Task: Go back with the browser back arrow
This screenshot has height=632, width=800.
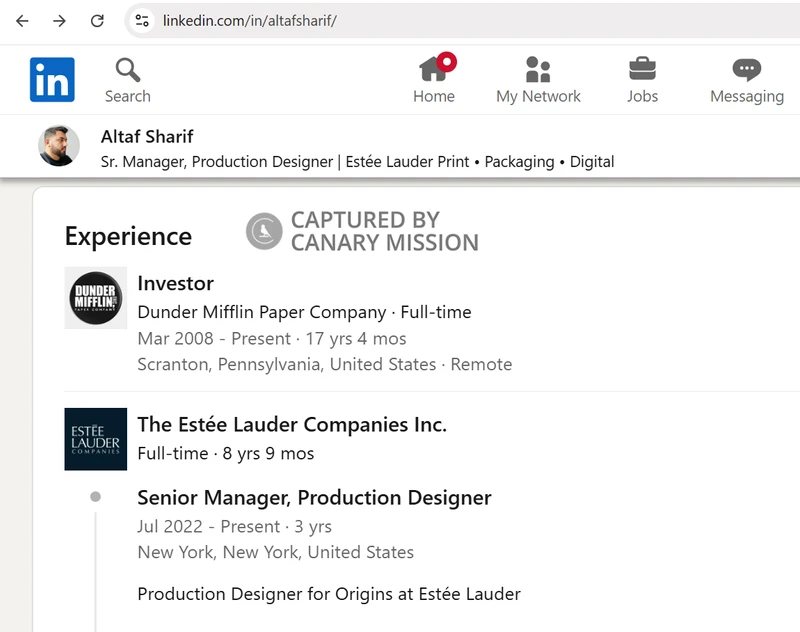Action: coord(22,21)
